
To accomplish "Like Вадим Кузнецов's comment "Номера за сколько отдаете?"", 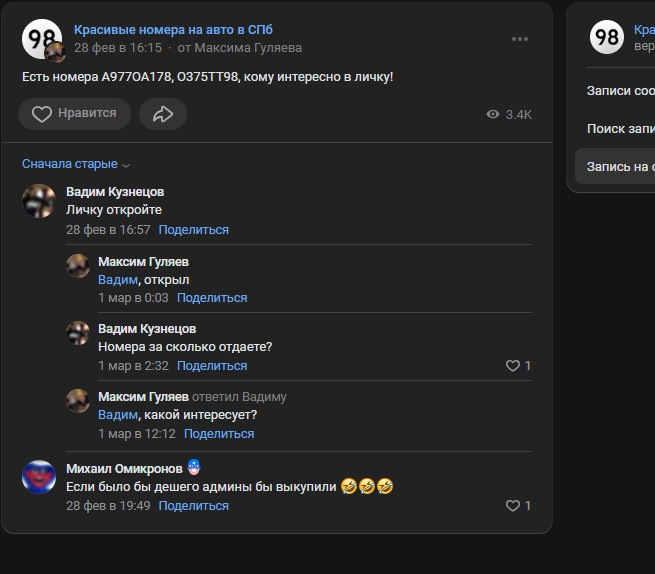I will (513, 366).
